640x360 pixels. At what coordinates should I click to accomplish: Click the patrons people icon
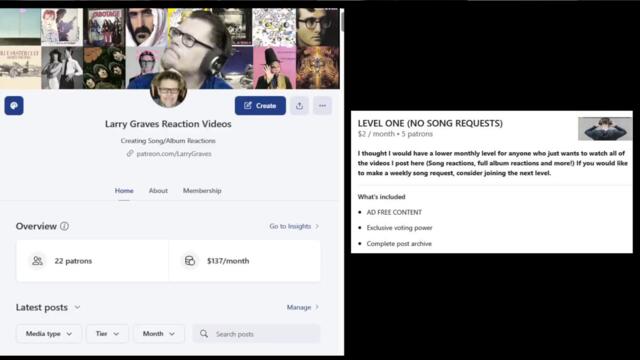click(37, 261)
